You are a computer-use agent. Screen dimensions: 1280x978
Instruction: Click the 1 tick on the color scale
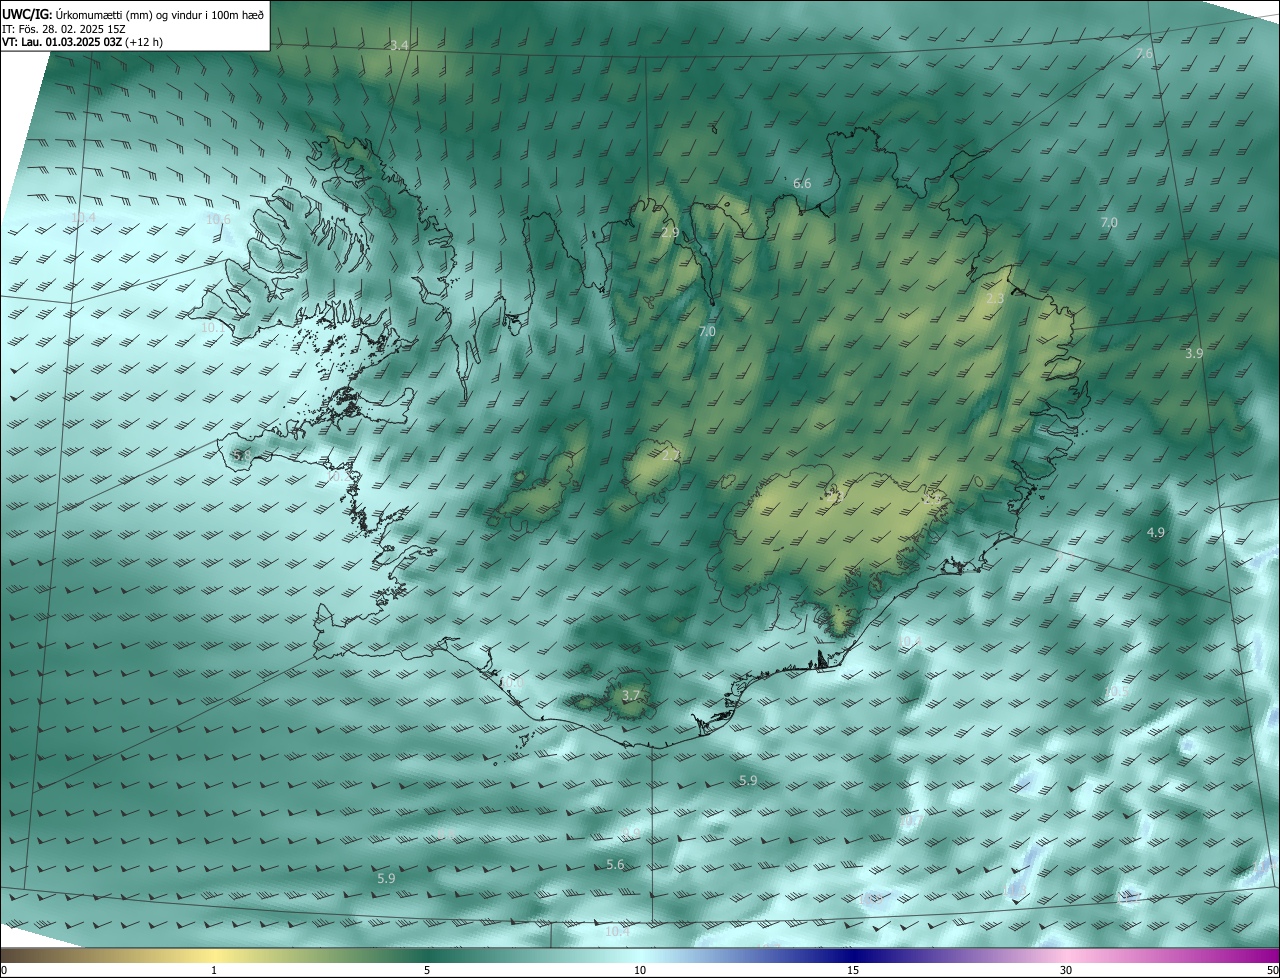pos(214,971)
